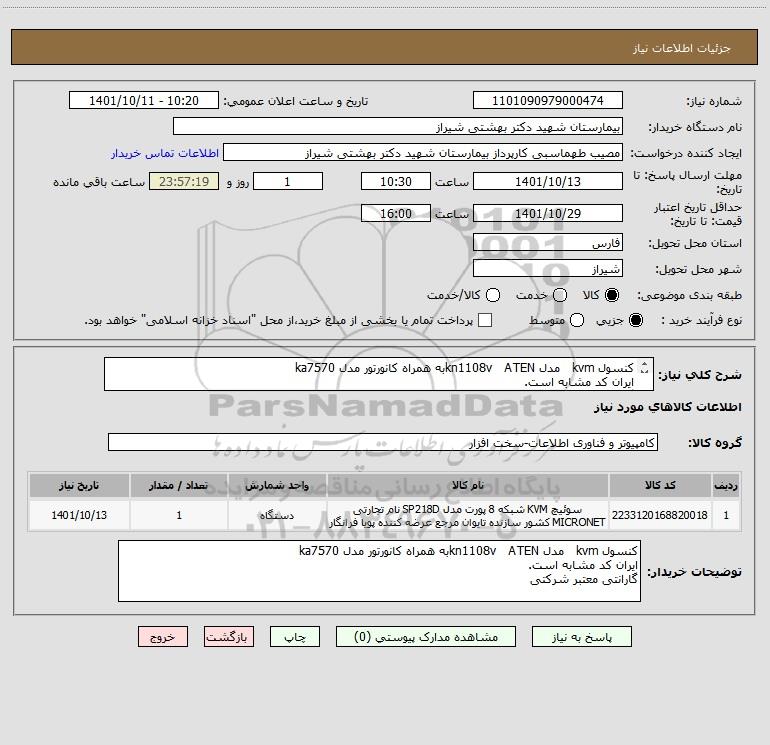The width and height of the screenshot is (770, 745).
Task: Click the row number cell 1 in the ردیف column
Action: tap(726, 515)
